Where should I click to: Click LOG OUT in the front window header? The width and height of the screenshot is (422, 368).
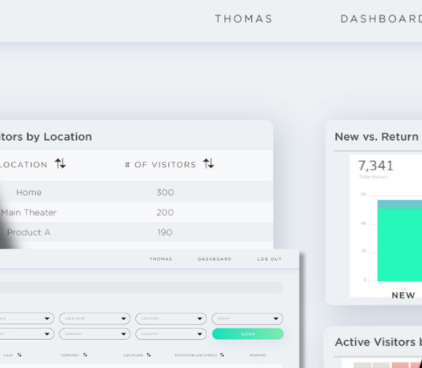tap(269, 259)
